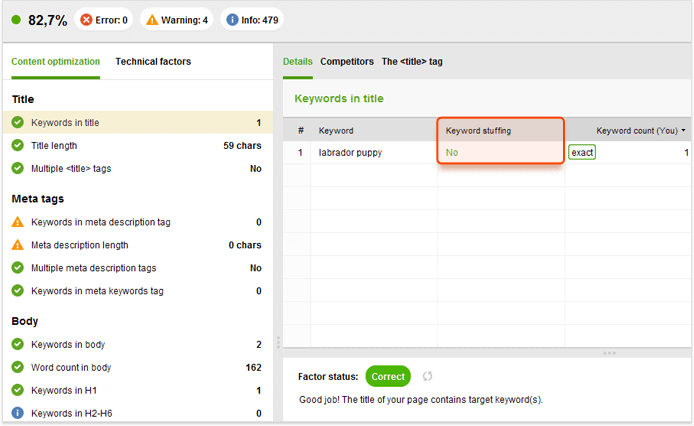Select Keywords in body factor
The height and width of the screenshot is (426, 694).
pos(138,345)
